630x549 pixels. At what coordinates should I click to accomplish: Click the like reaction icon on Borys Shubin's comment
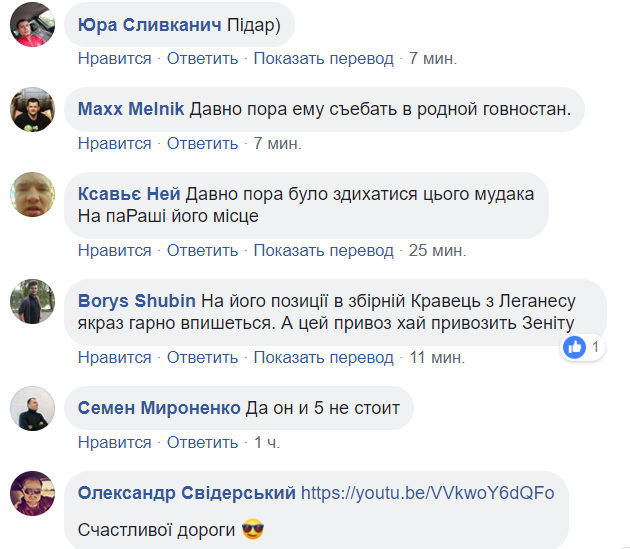click(x=574, y=347)
